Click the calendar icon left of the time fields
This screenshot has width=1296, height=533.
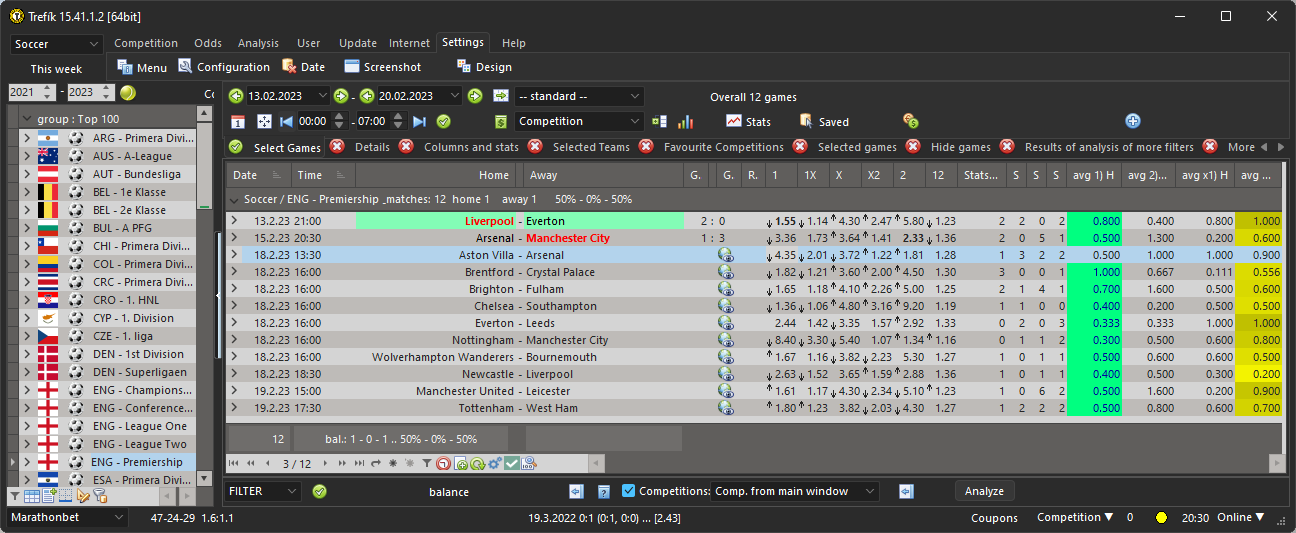click(238, 121)
